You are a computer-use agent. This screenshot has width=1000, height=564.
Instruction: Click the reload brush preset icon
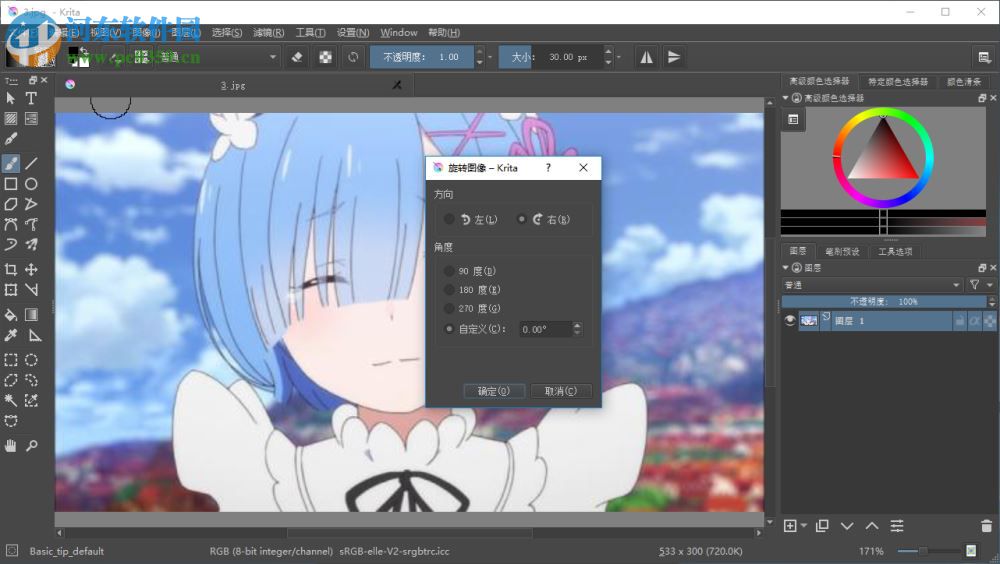[353, 57]
